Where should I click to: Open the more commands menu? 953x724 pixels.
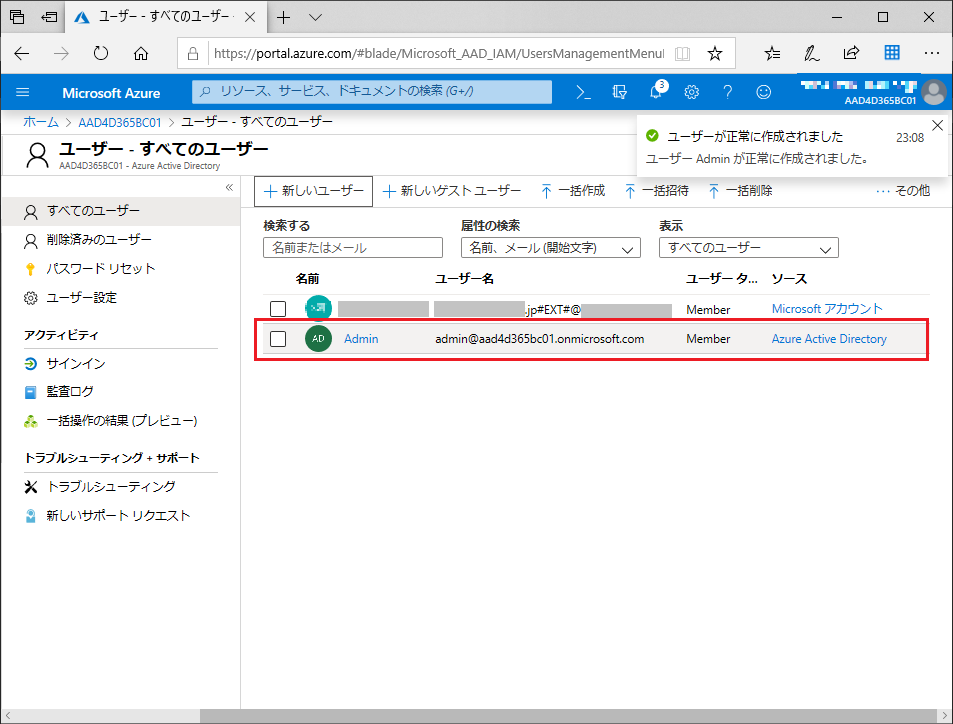[x=903, y=191]
